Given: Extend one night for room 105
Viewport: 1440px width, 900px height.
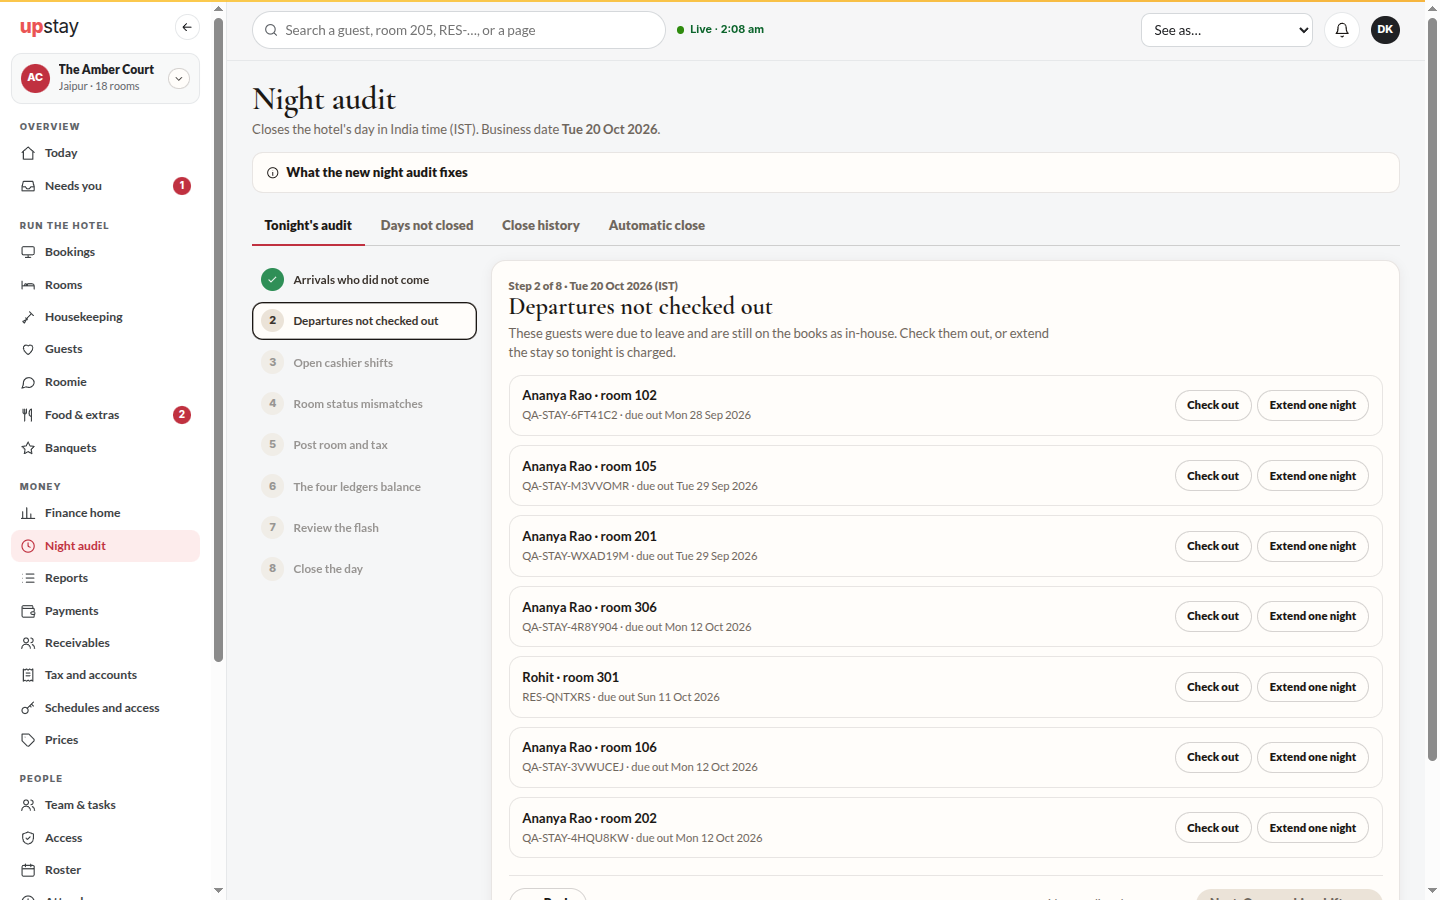Looking at the screenshot, I should click(x=1313, y=476).
